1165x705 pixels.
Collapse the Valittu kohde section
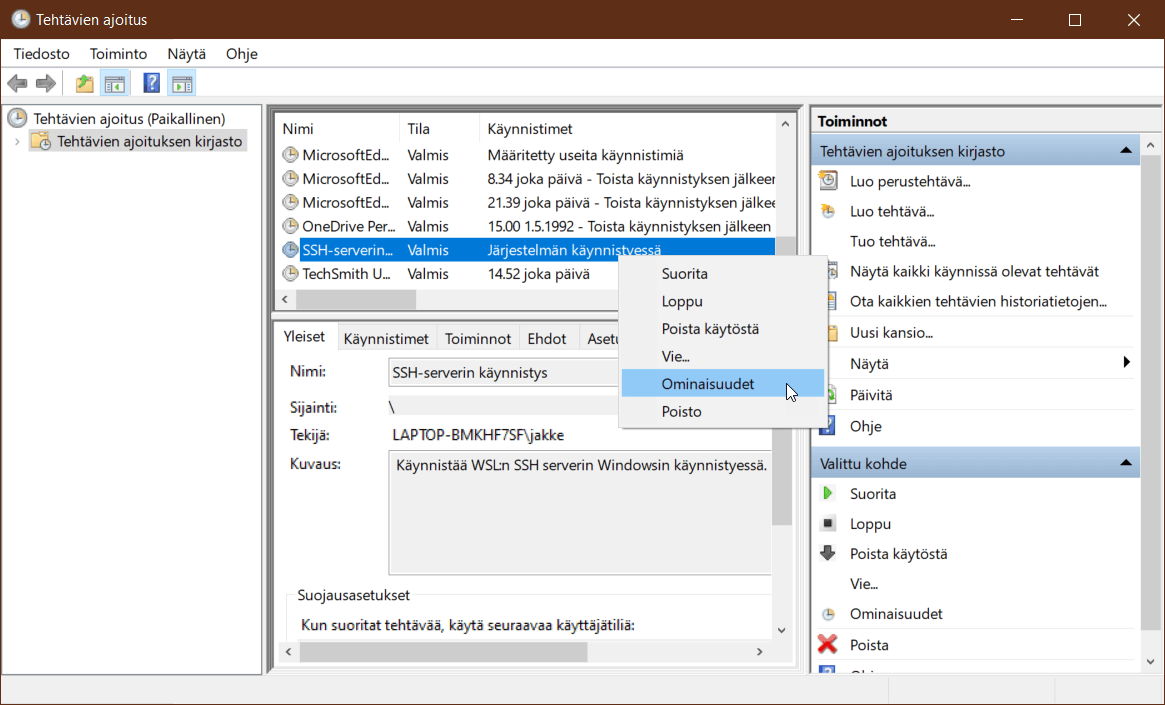pos(1126,463)
